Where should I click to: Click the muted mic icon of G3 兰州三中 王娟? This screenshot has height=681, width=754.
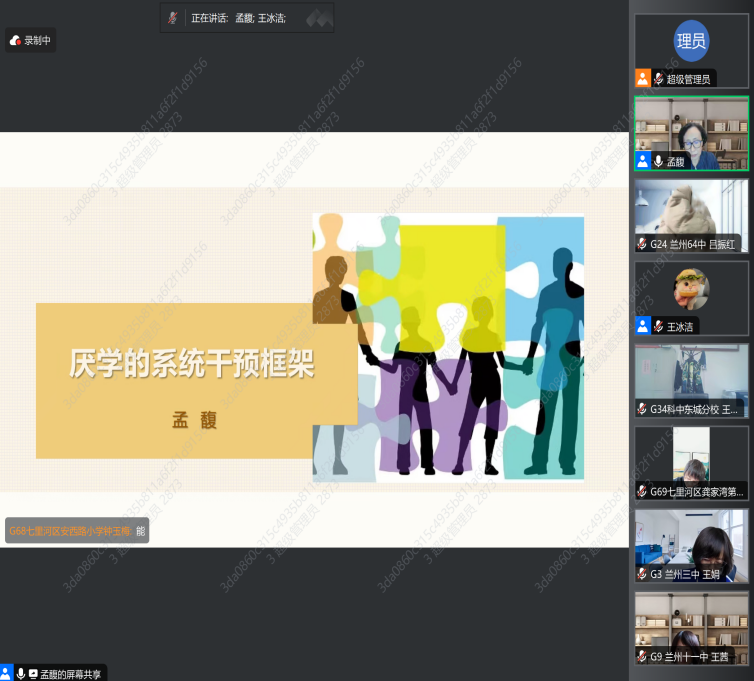[642, 574]
